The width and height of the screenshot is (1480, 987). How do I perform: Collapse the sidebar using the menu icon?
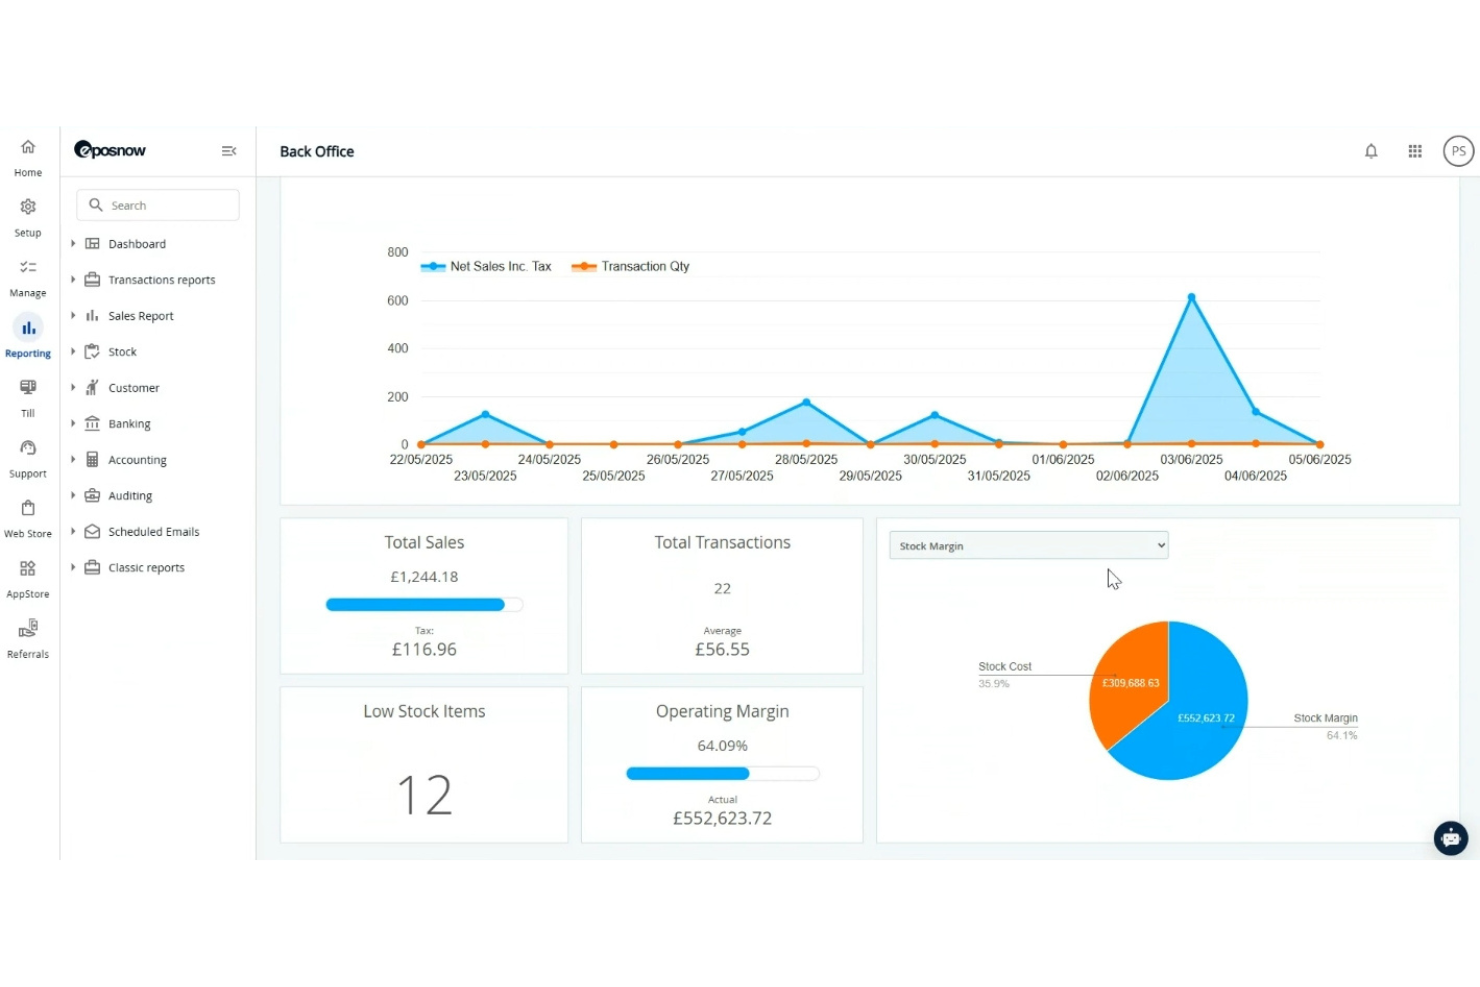[229, 151]
